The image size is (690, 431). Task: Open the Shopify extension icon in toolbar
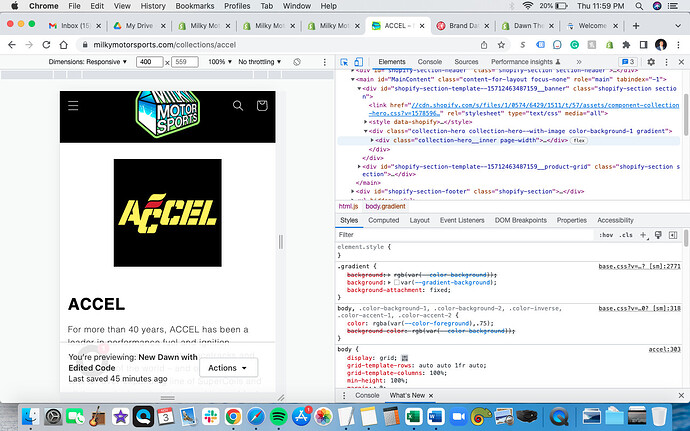pyautogui.click(x=609, y=45)
